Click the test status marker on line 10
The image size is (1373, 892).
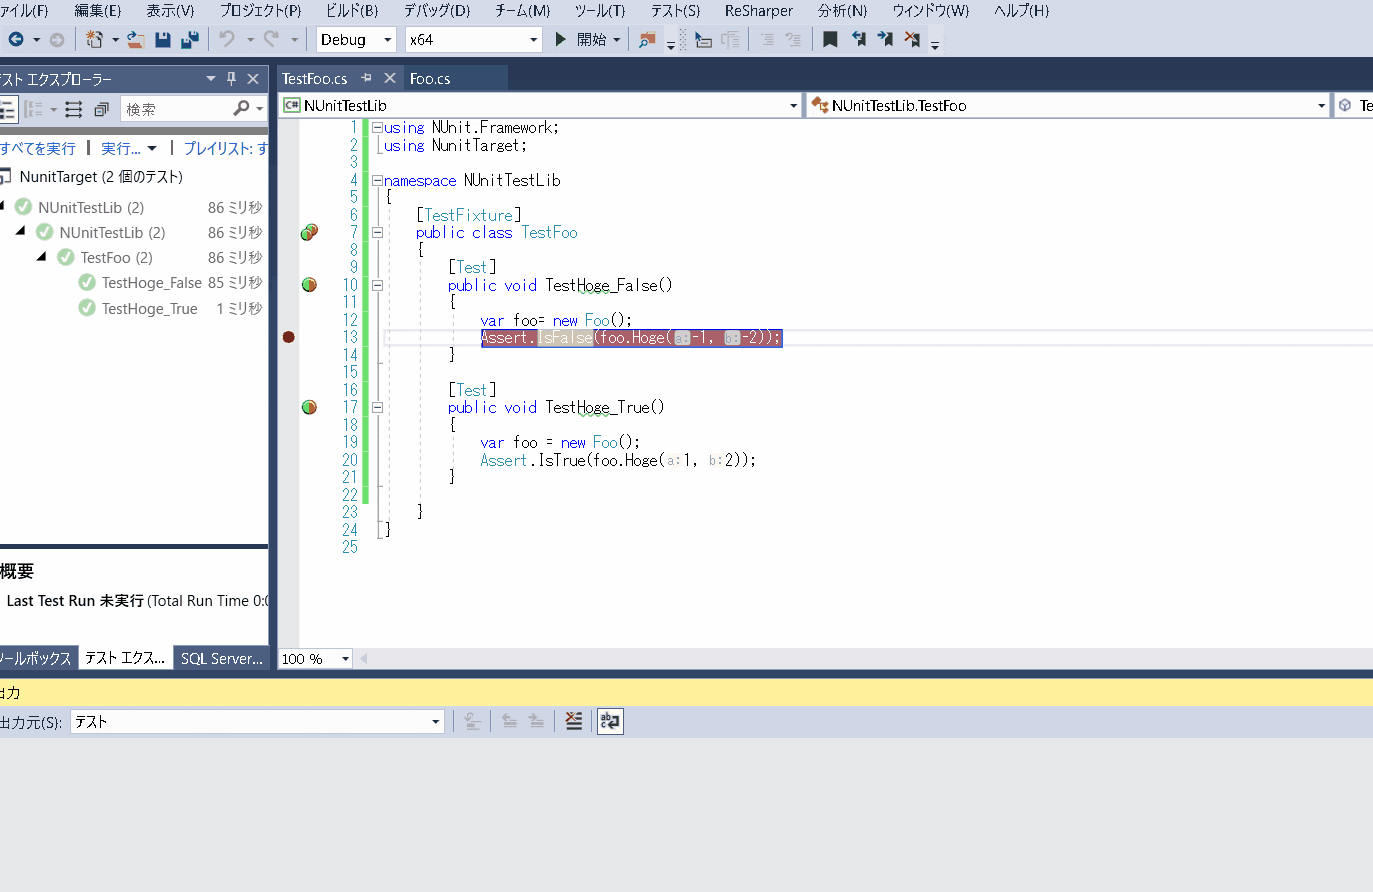coord(310,285)
